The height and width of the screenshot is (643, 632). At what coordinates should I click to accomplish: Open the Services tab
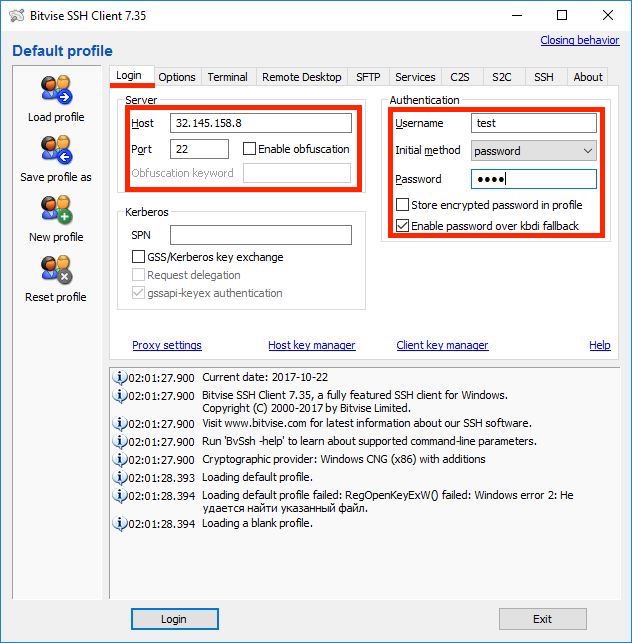[415, 77]
